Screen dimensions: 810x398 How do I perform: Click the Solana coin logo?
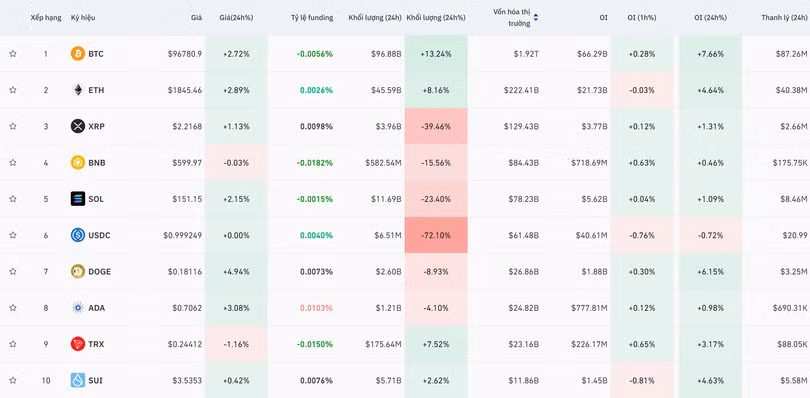click(x=78, y=198)
